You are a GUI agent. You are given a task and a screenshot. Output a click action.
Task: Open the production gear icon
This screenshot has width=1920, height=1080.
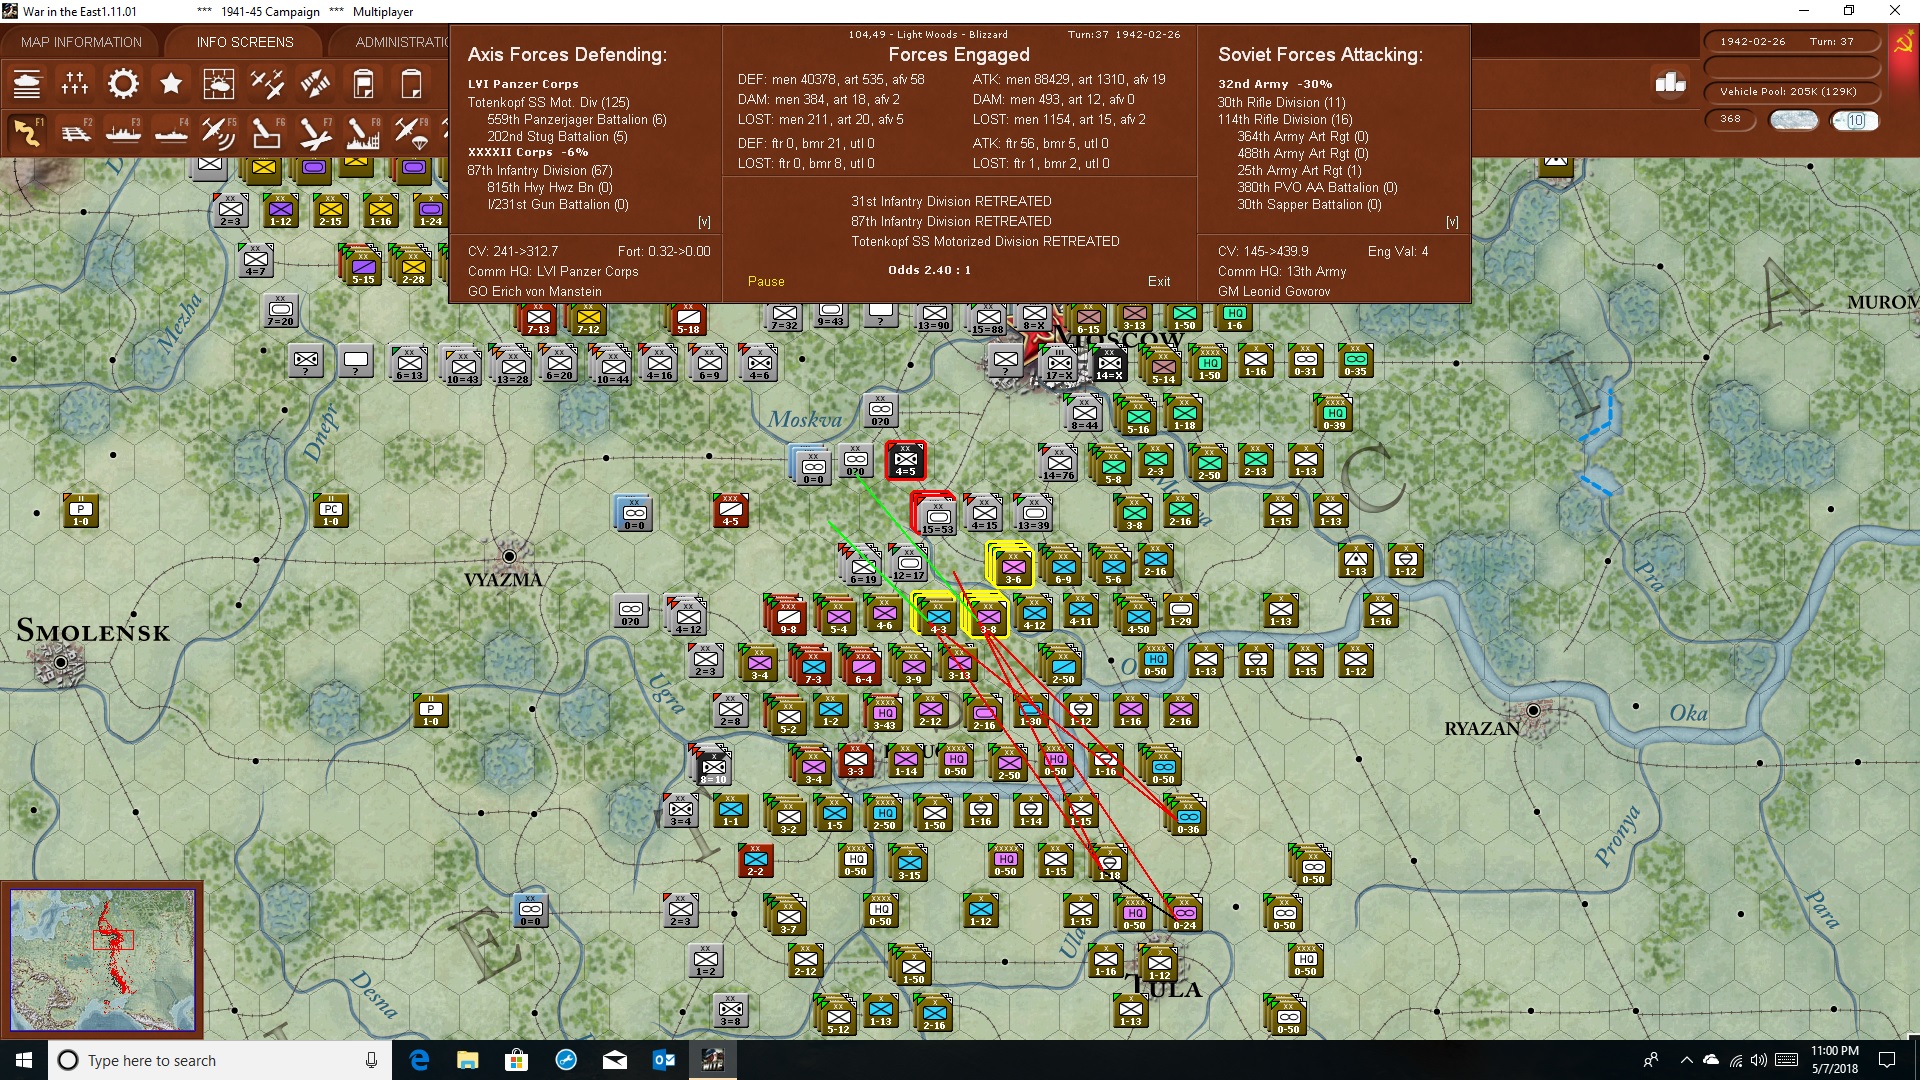pyautogui.click(x=123, y=84)
